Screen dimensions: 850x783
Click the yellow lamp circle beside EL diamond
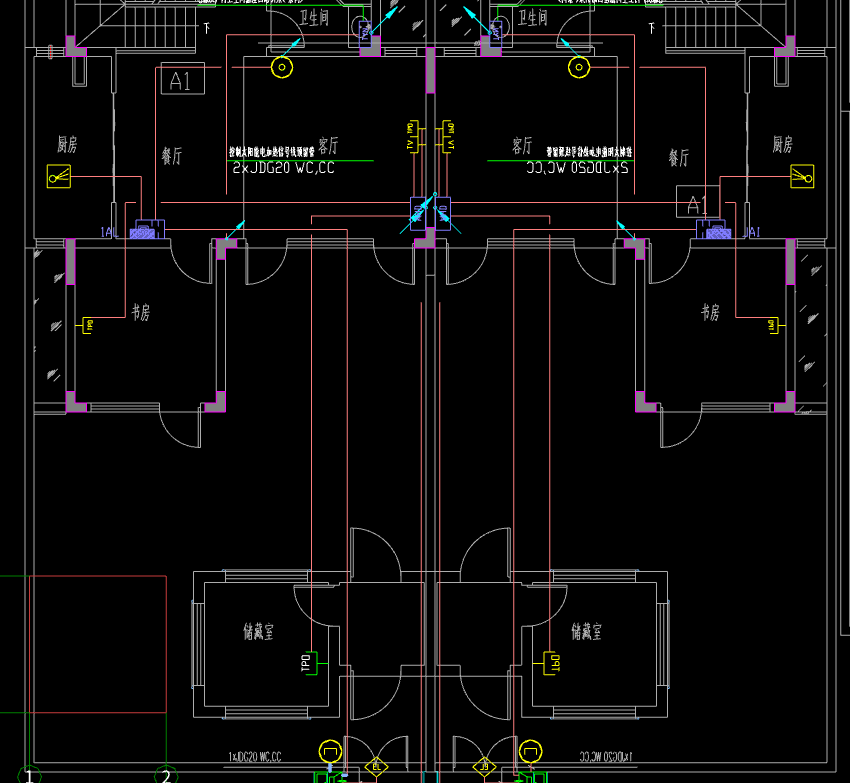tap(330, 752)
